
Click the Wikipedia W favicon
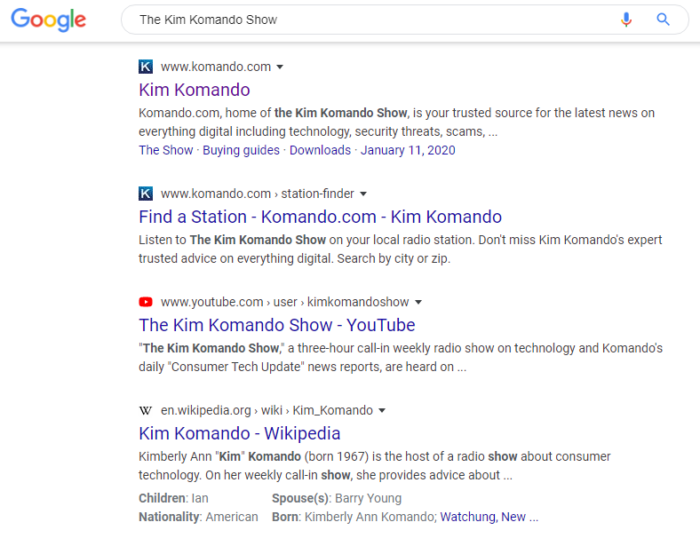pyautogui.click(x=146, y=410)
